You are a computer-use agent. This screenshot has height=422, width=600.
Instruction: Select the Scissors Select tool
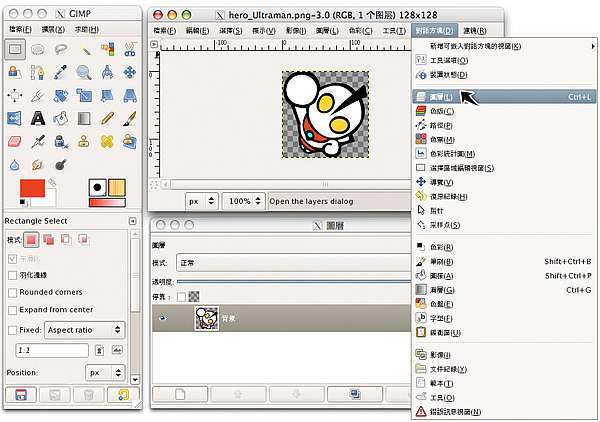[x=130, y=49]
